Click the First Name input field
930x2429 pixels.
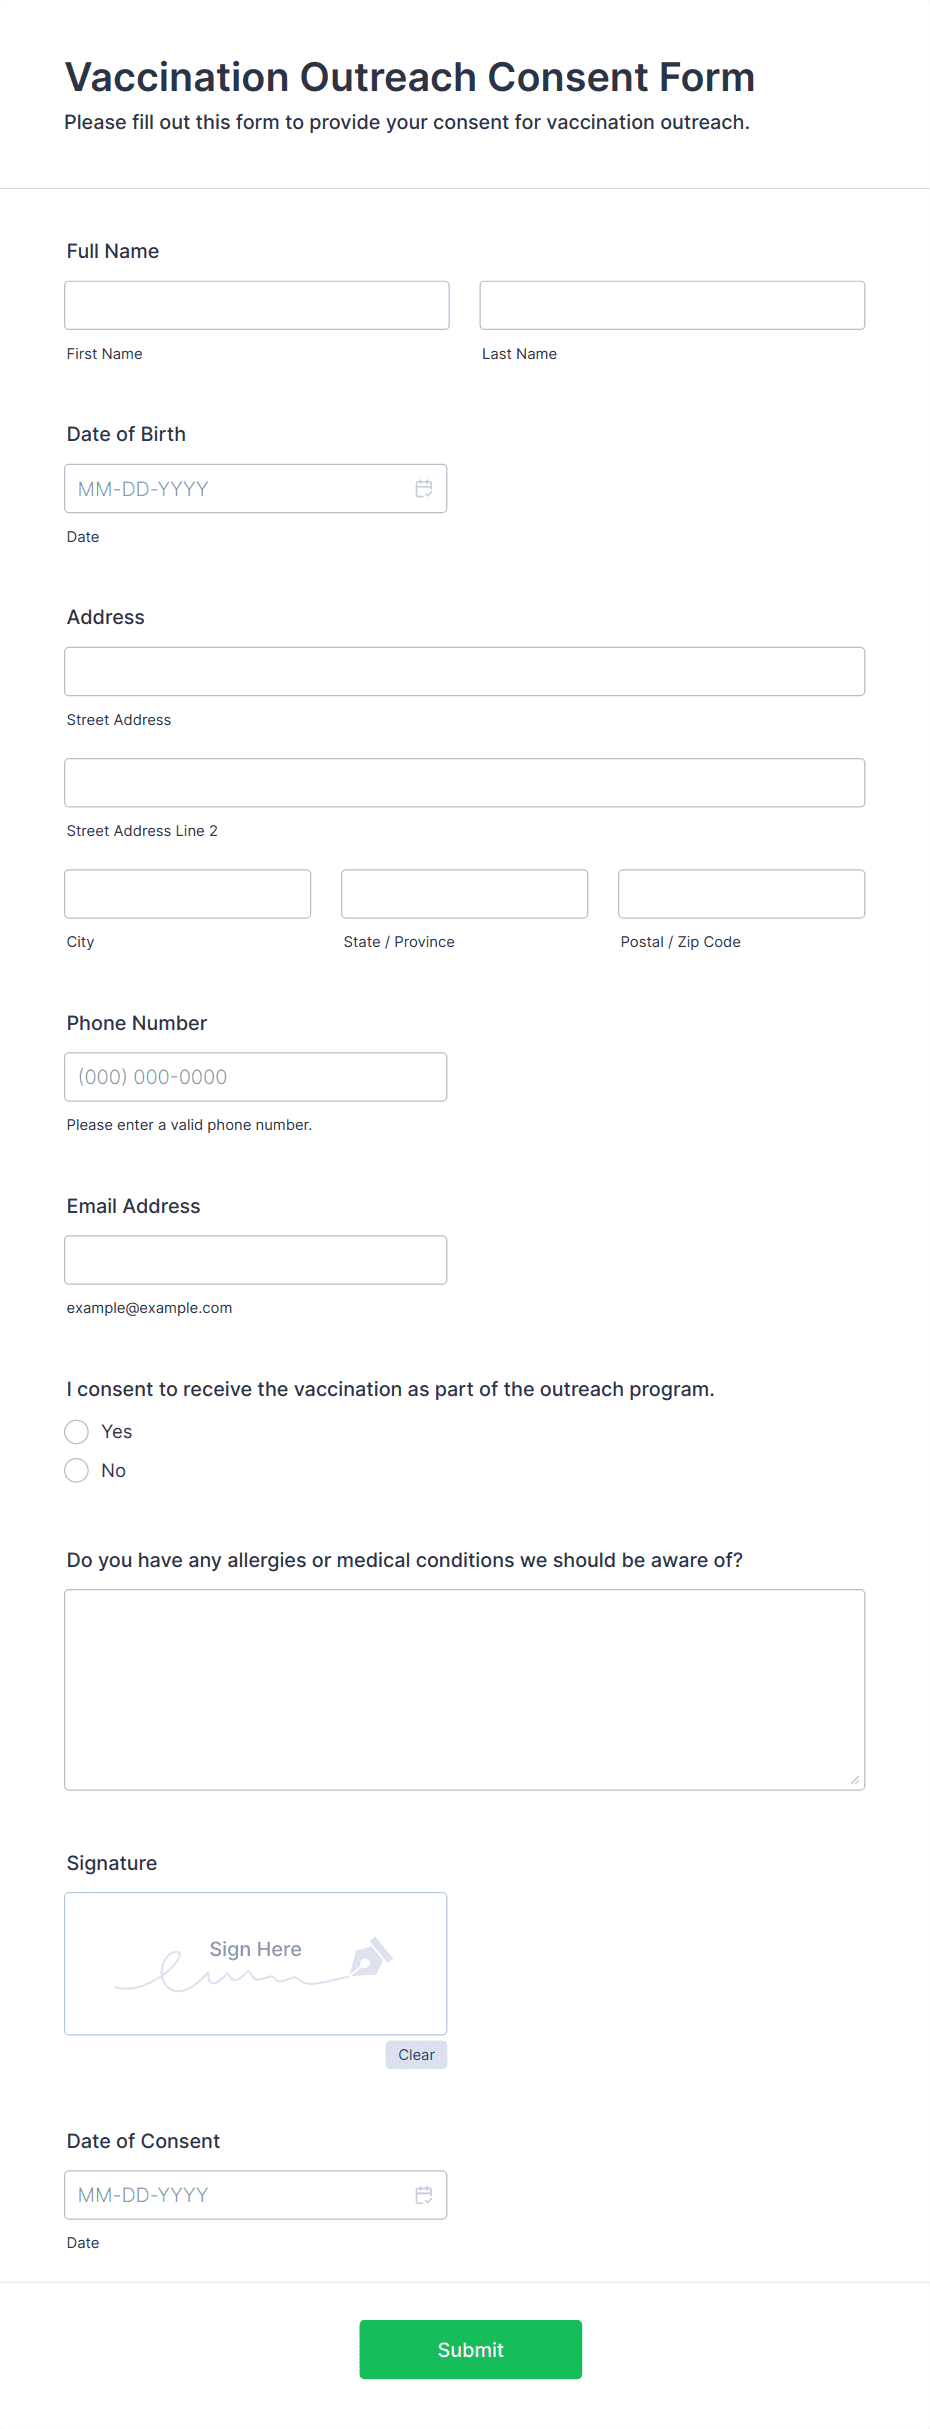click(x=256, y=304)
